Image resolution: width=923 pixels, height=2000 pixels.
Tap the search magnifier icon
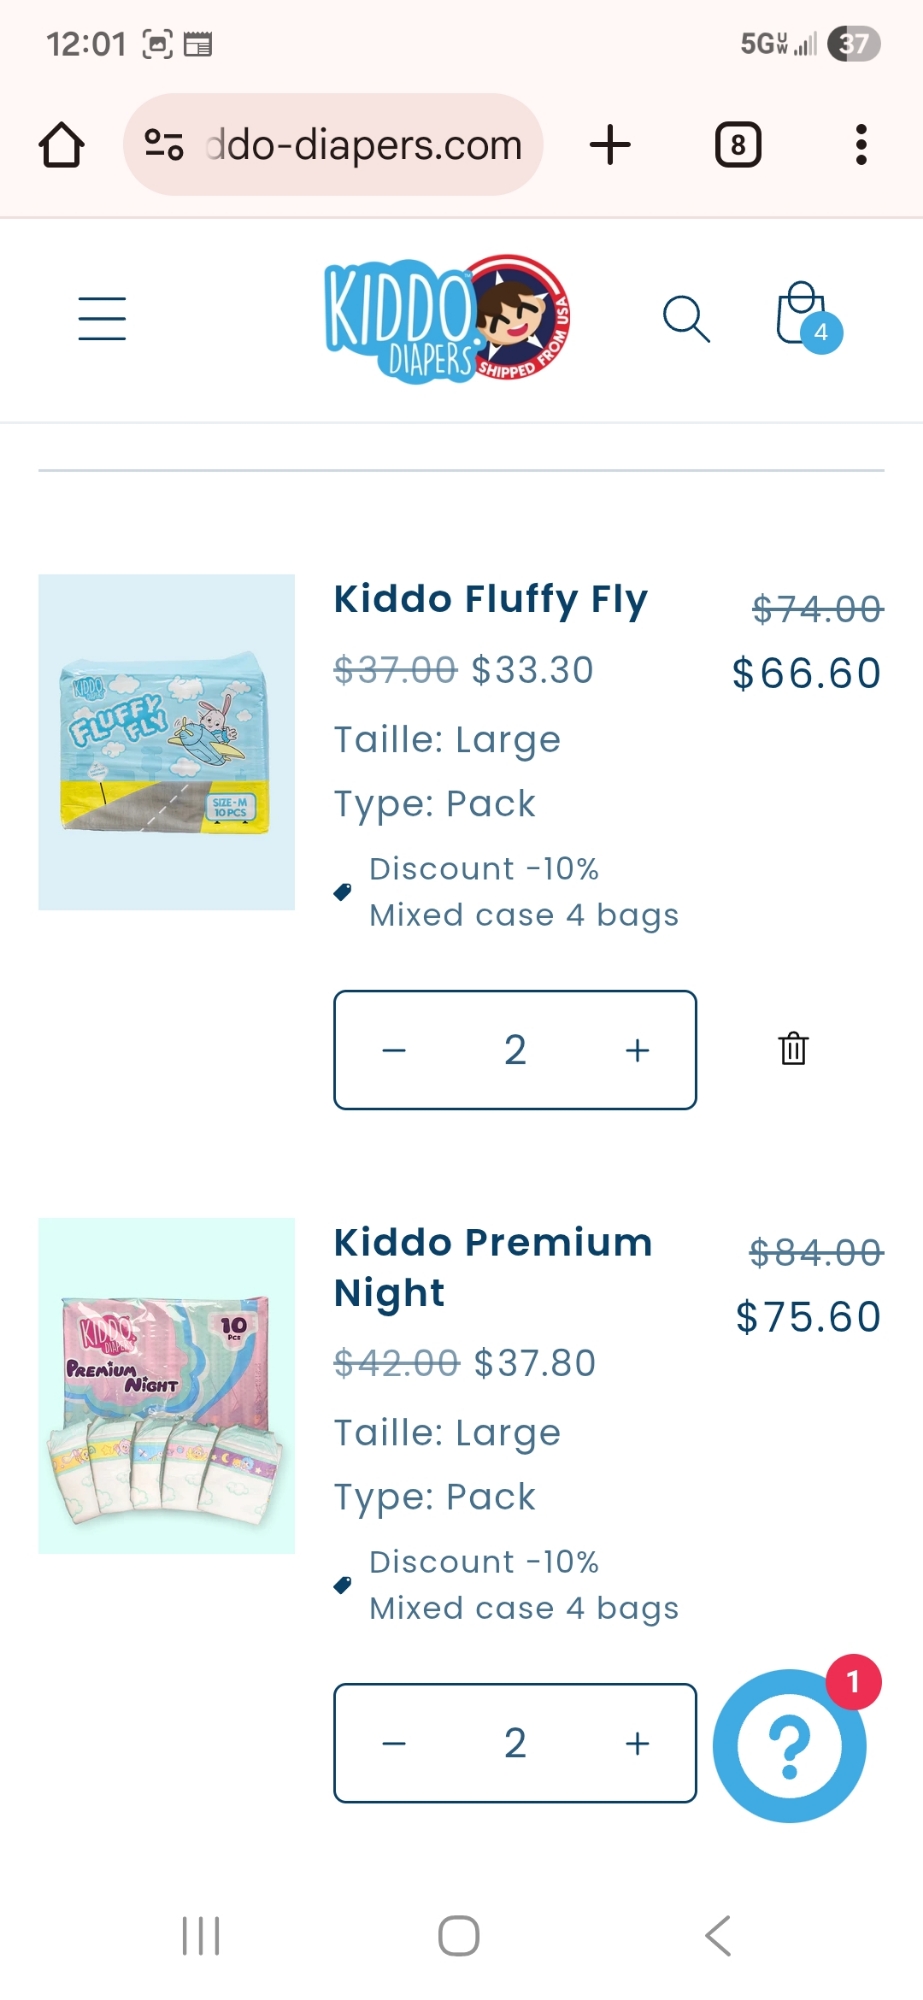click(x=686, y=319)
